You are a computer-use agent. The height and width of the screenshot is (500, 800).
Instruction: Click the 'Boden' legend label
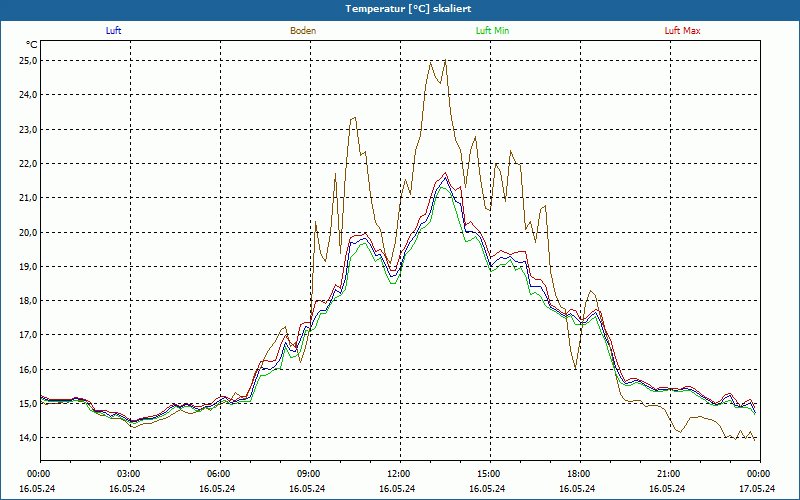pos(303,31)
